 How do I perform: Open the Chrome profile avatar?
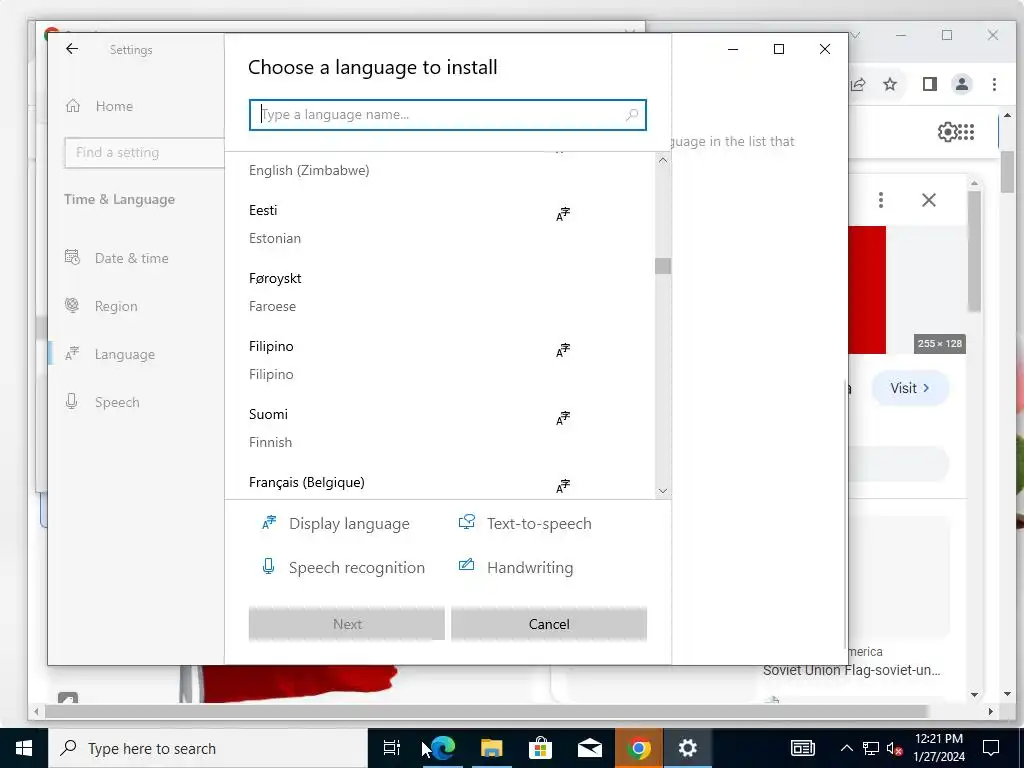[962, 84]
